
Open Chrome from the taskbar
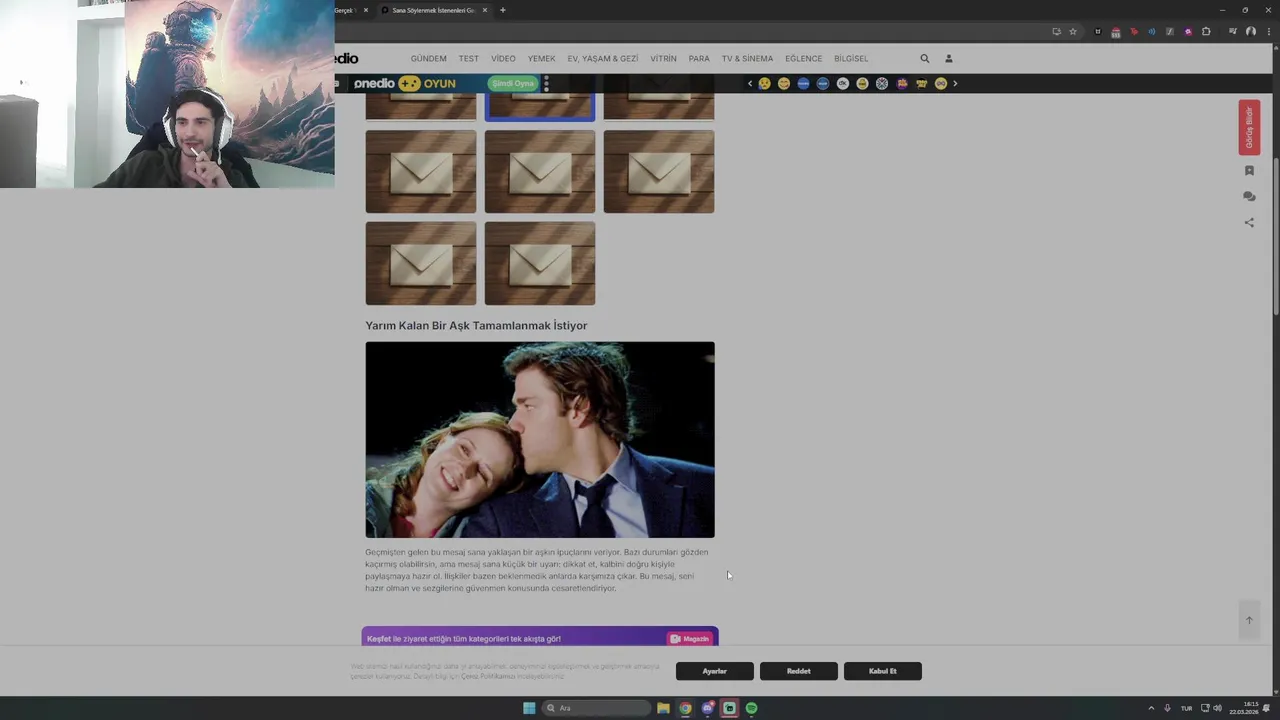click(685, 708)
